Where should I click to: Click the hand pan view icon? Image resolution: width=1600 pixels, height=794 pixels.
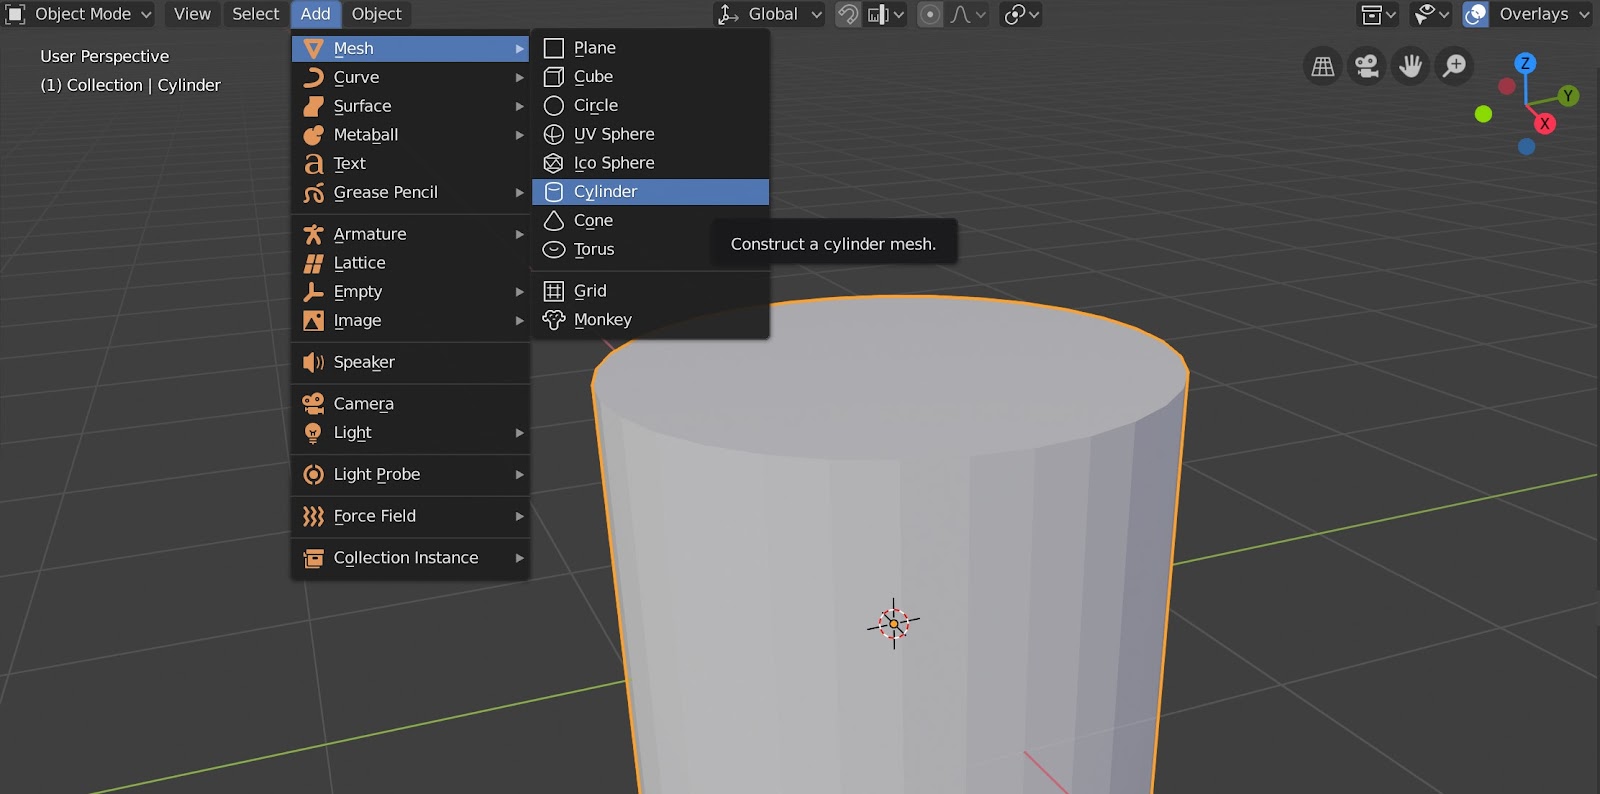(1410, 66)
